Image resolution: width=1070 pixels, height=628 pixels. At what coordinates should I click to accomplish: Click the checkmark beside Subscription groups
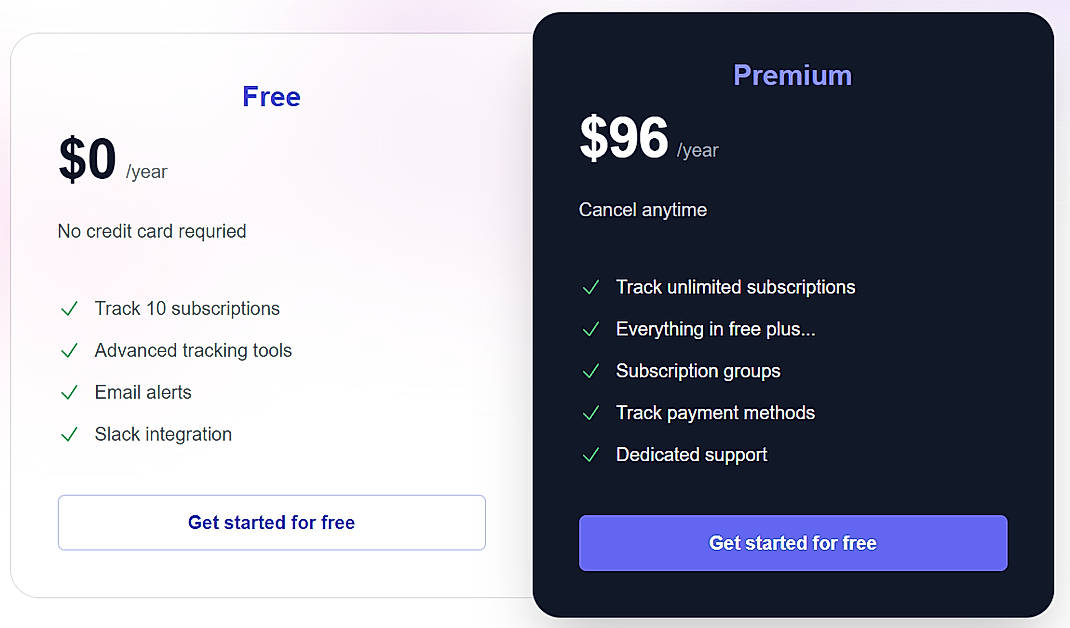pyautogui.click(x=591, y=371)
